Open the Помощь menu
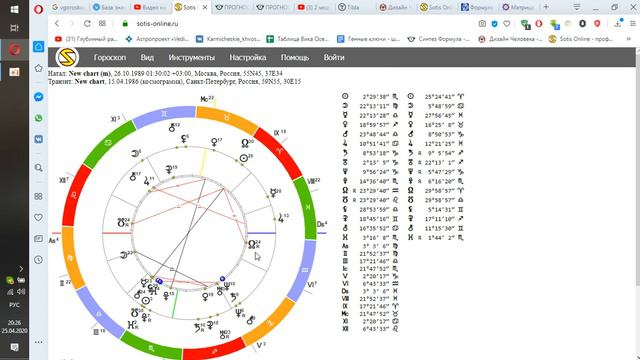The image size is (640, 360). pyautogui.click(x=295, y=58)
